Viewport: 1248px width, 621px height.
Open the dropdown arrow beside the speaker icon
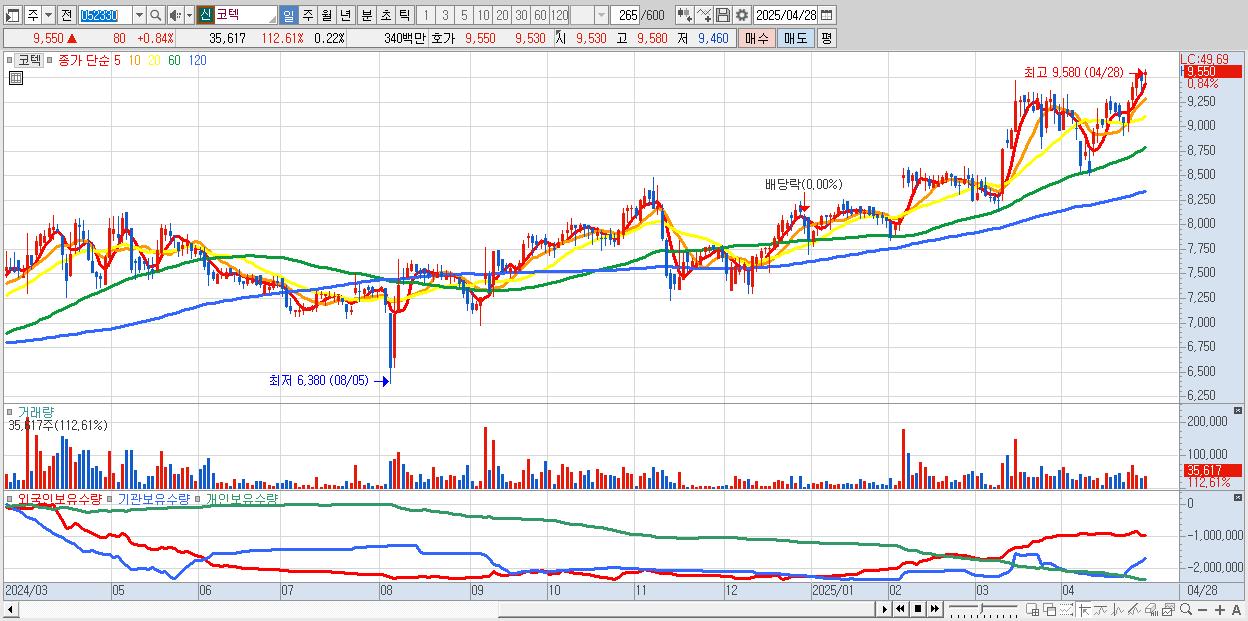pos(189,15)
